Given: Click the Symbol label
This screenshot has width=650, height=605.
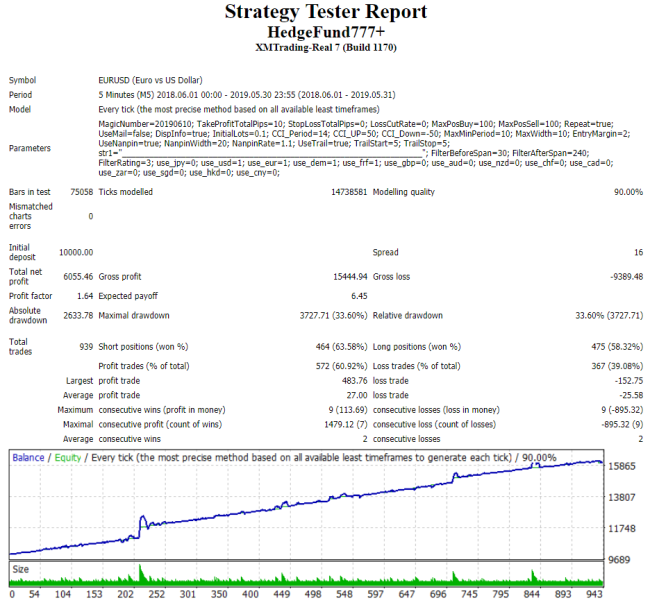Looking at the screenshot, I should 22,80.
